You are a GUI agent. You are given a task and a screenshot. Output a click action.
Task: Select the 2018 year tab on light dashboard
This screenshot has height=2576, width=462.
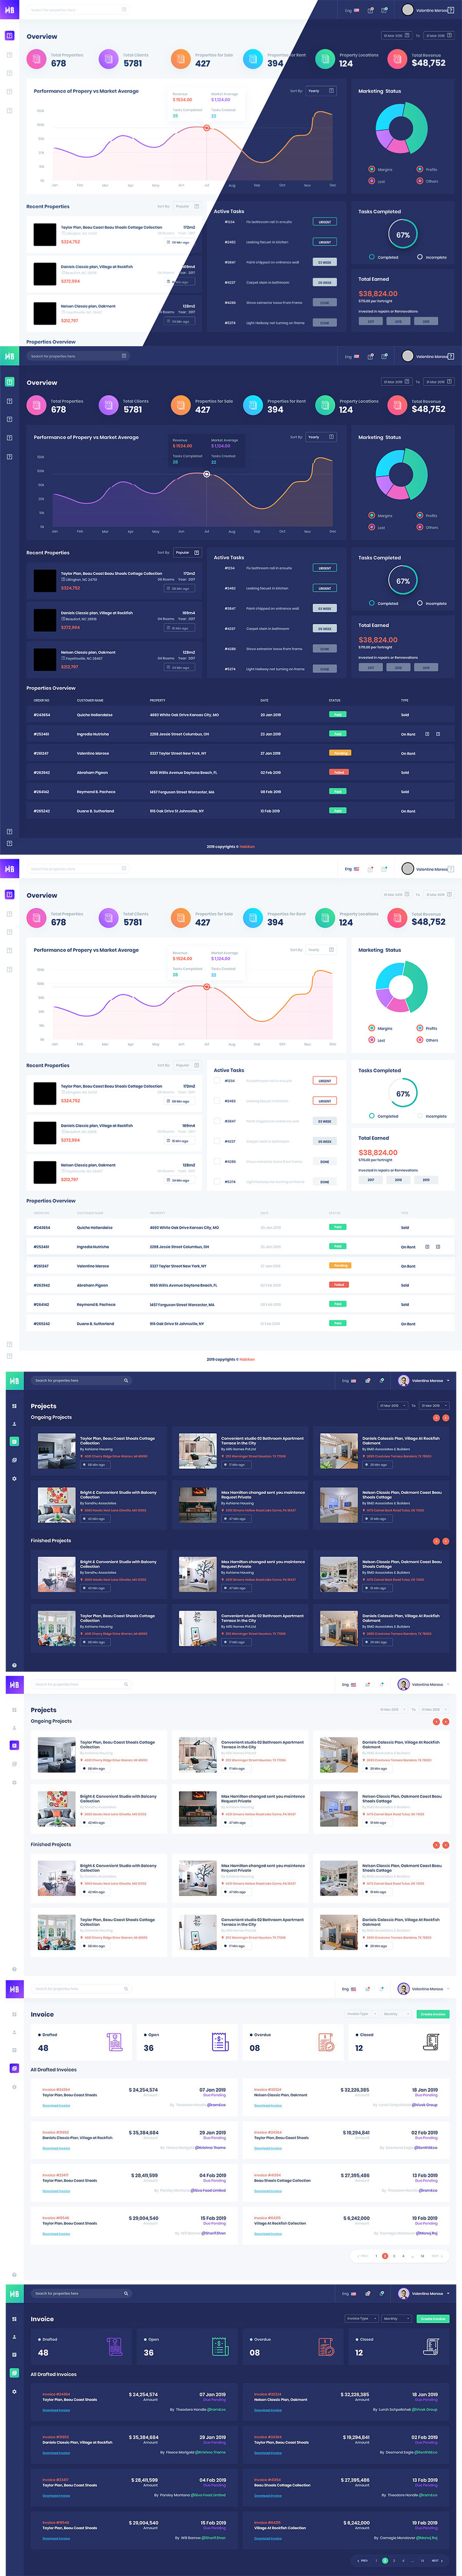398,1180
